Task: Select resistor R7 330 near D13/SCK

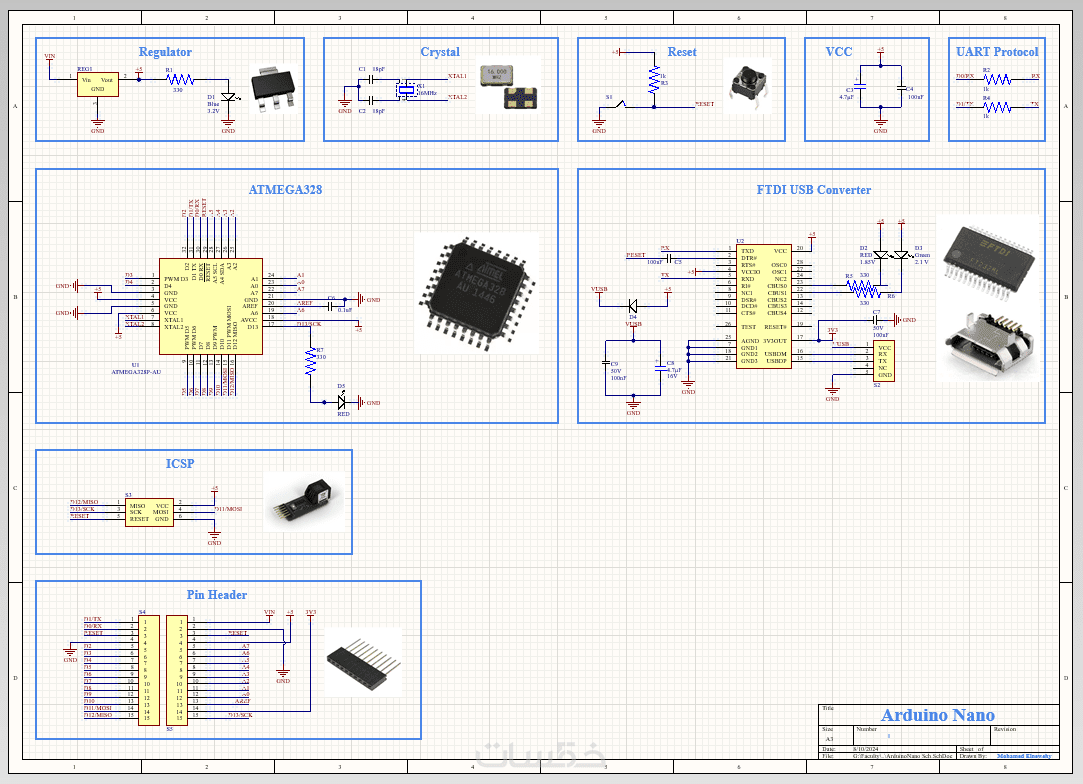Action: tap(310, 361)
